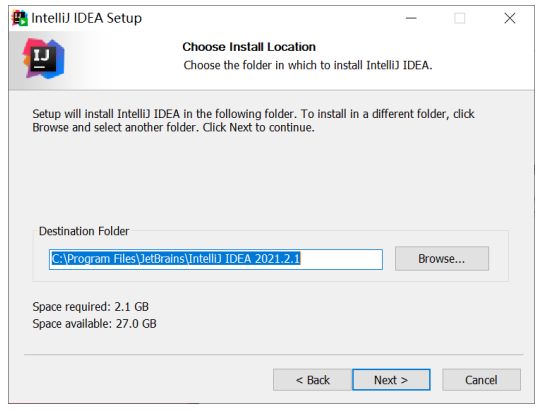Viewport: 545px width, 411px height.
Task: Click the IntelliJ IDEA Setup window title text
Action: (x=87, y=18)
